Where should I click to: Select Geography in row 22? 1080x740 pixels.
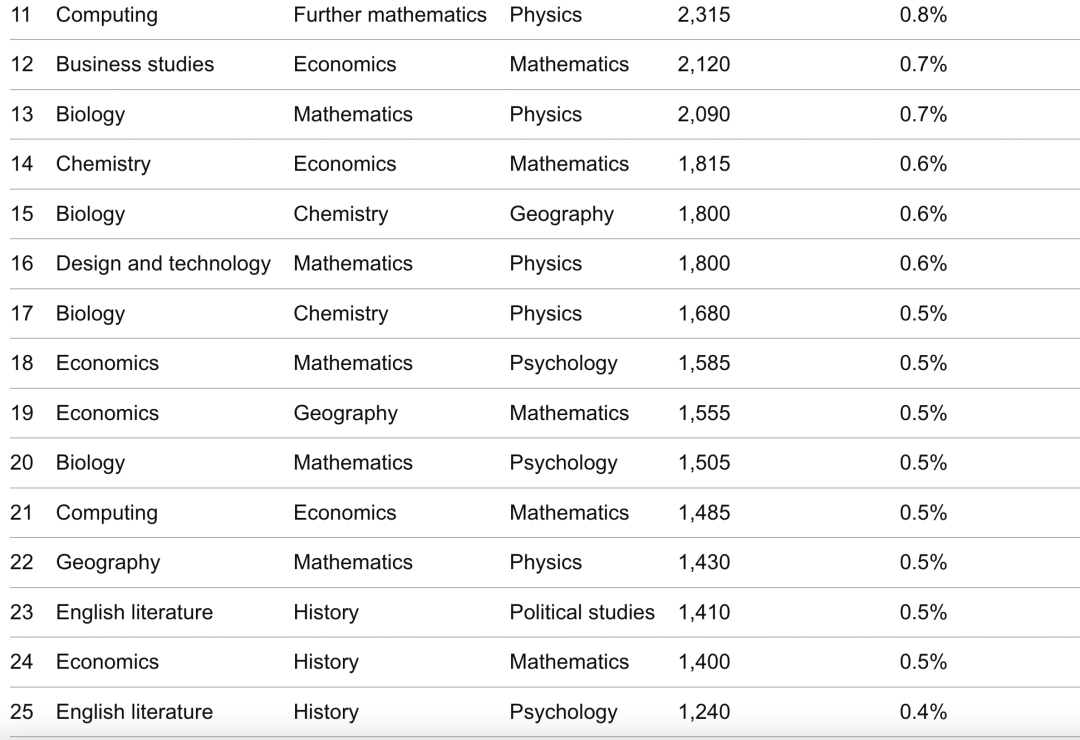point(108,563)
